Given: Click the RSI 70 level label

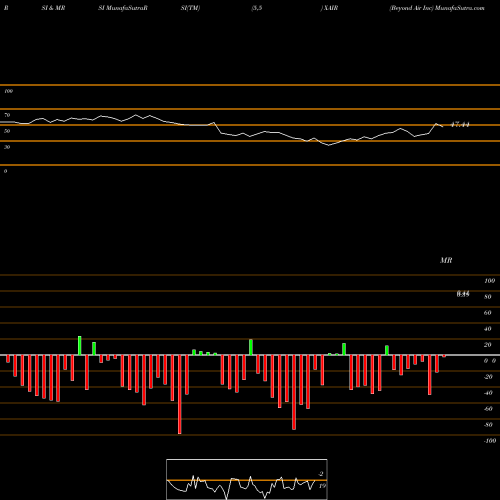Looking at the screenshot, I should pos(7,115).
